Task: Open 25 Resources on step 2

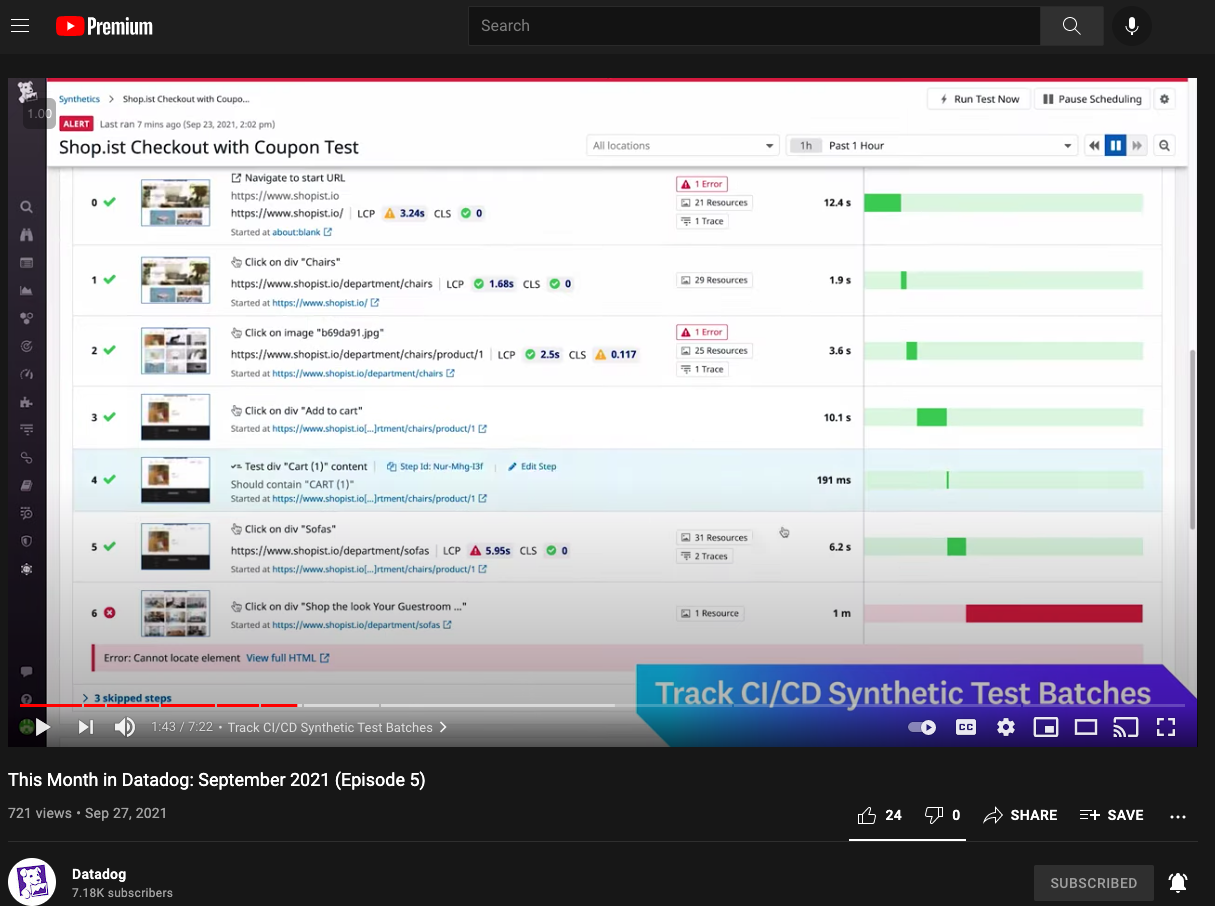Action: [714, 351]
